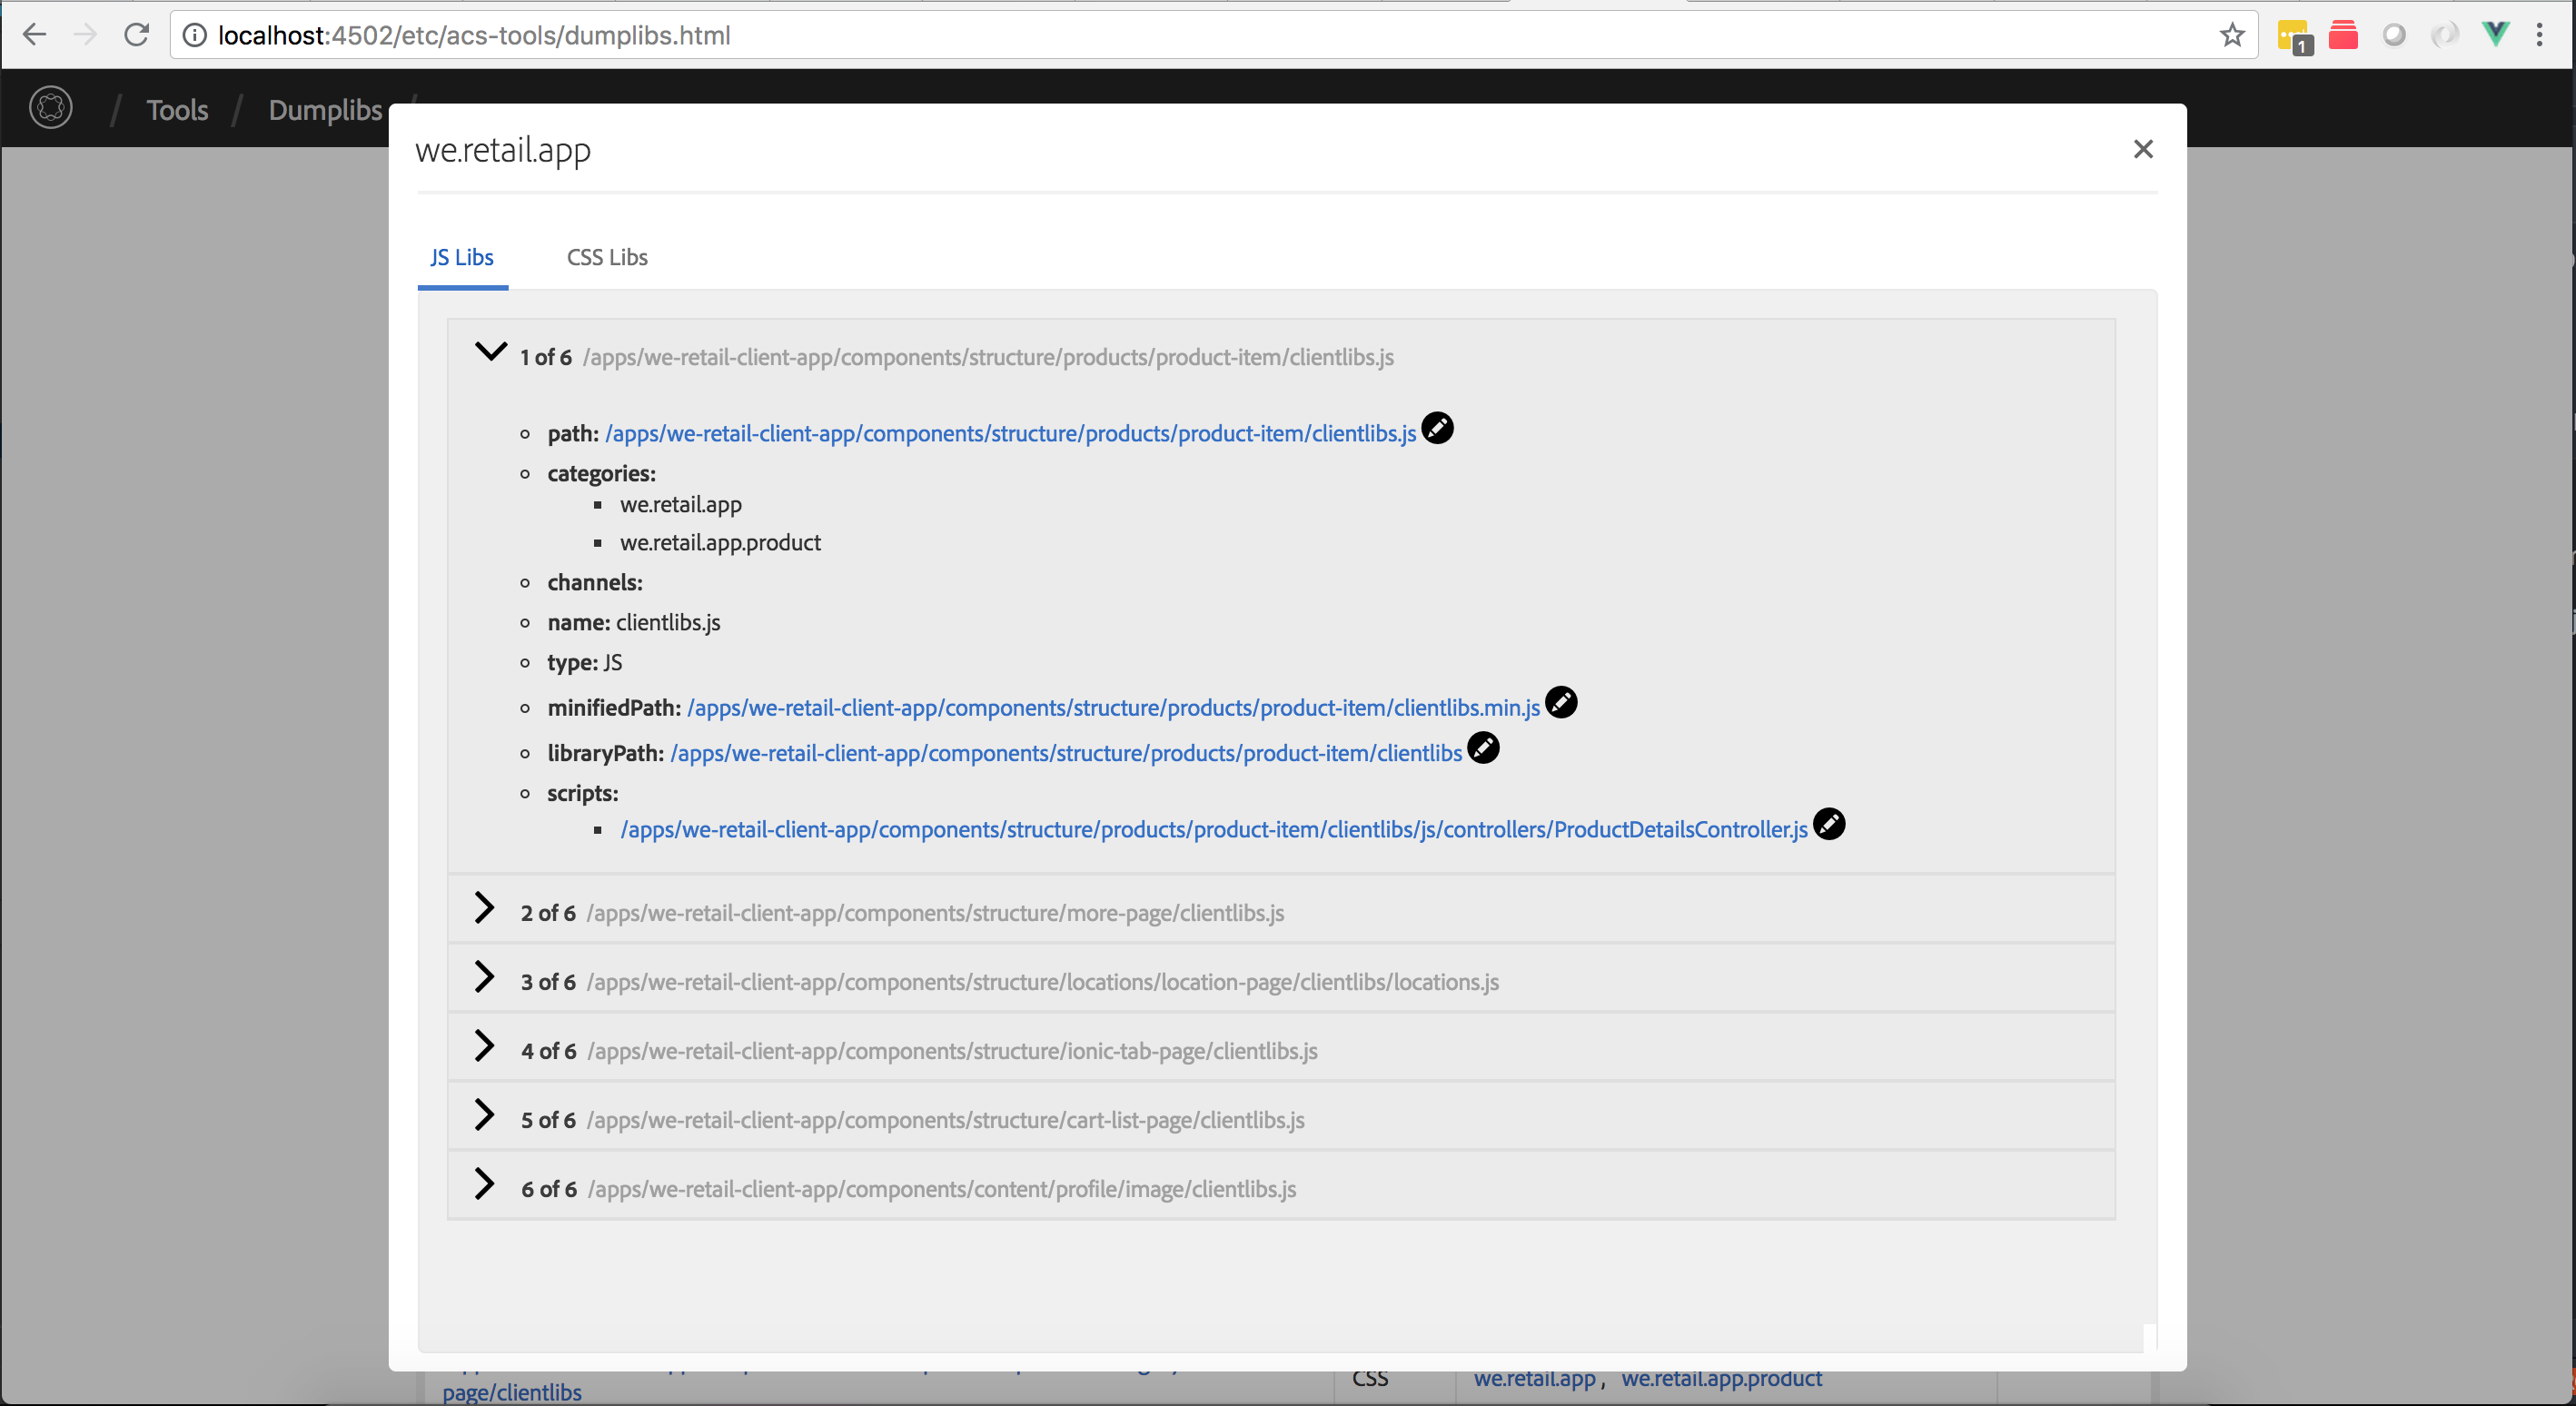Click the we.retail.app dialog title
The height and width of the screenshot is (1406, 2576).
[503, 150]
